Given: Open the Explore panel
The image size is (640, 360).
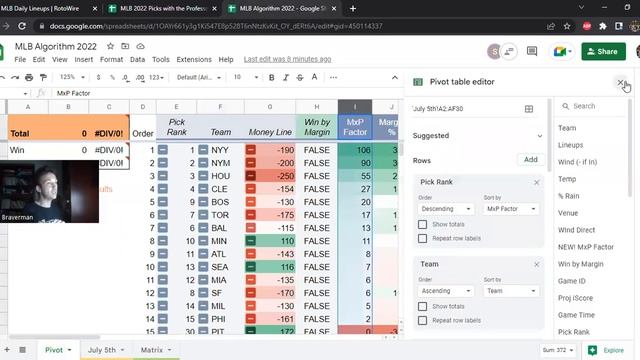Looking at the screenshot, I should (x=606, y=350).
